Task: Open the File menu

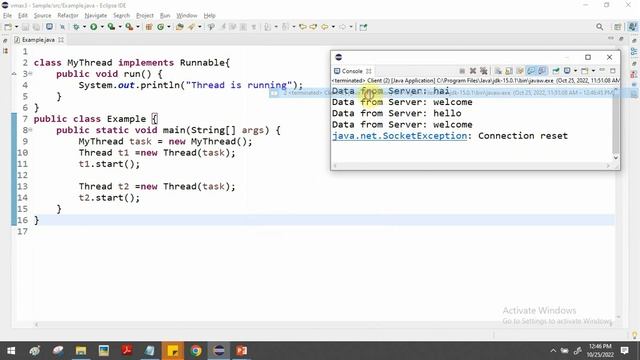Action: point(7,16)
